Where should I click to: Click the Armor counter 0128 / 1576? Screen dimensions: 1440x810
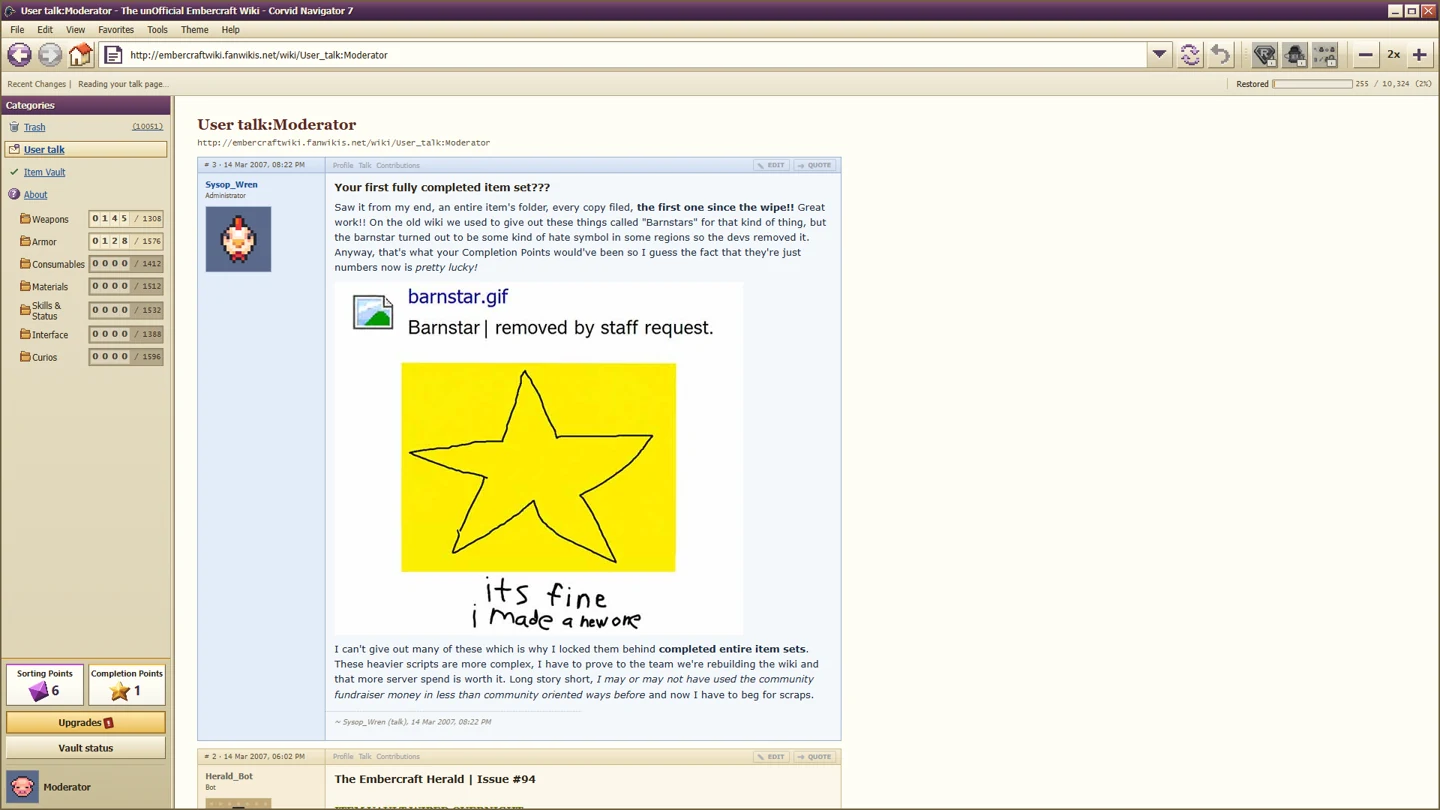pyautogui.click(x=126, y=241)
